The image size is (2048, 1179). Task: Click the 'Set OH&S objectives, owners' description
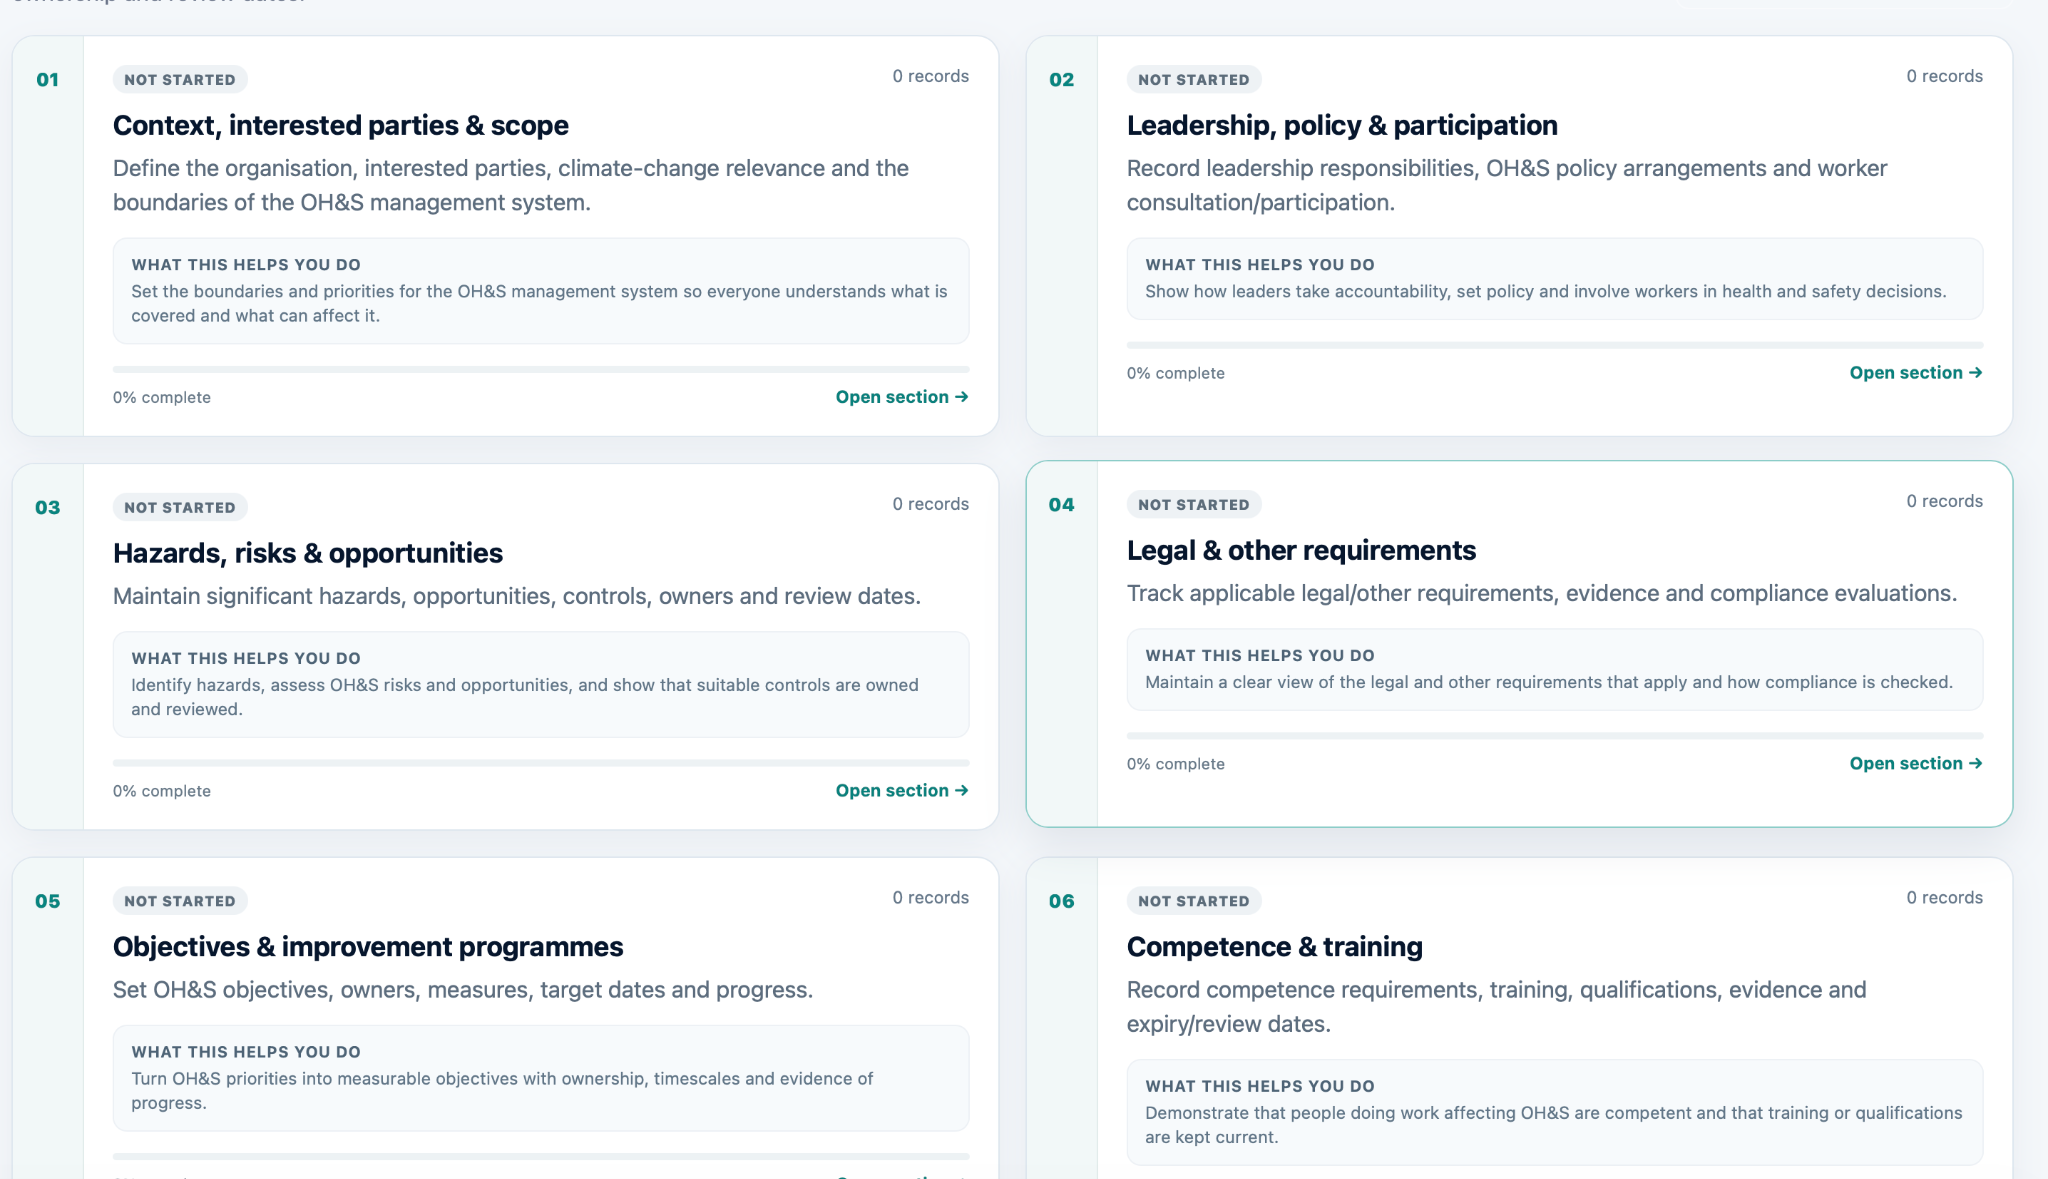click(x=463, y=990)
